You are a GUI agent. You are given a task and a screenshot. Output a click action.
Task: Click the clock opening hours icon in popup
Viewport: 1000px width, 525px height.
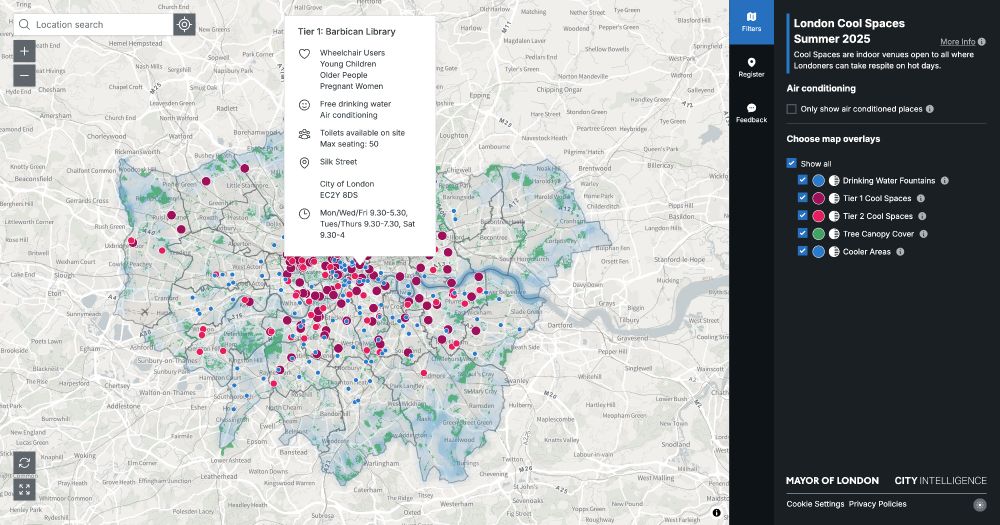pyautogui.click(x=304, y=214)
